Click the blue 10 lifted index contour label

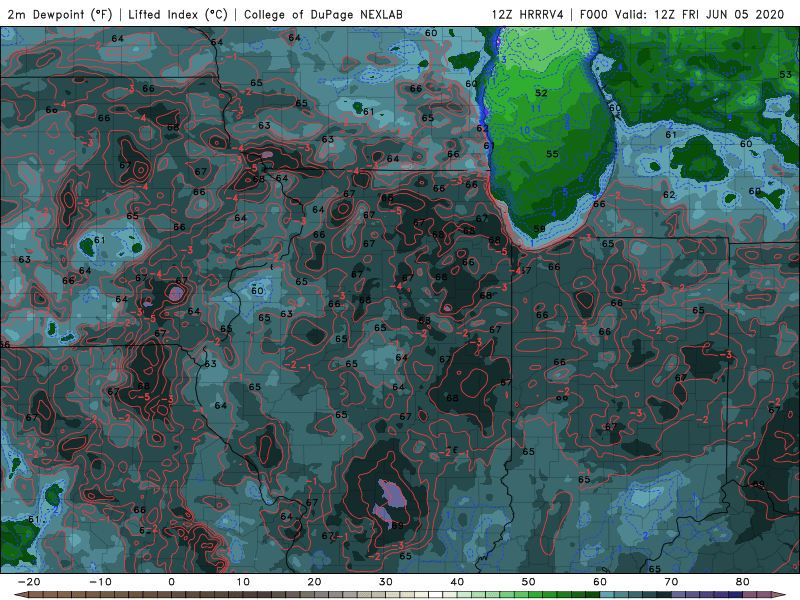click(x=524, y=130)
